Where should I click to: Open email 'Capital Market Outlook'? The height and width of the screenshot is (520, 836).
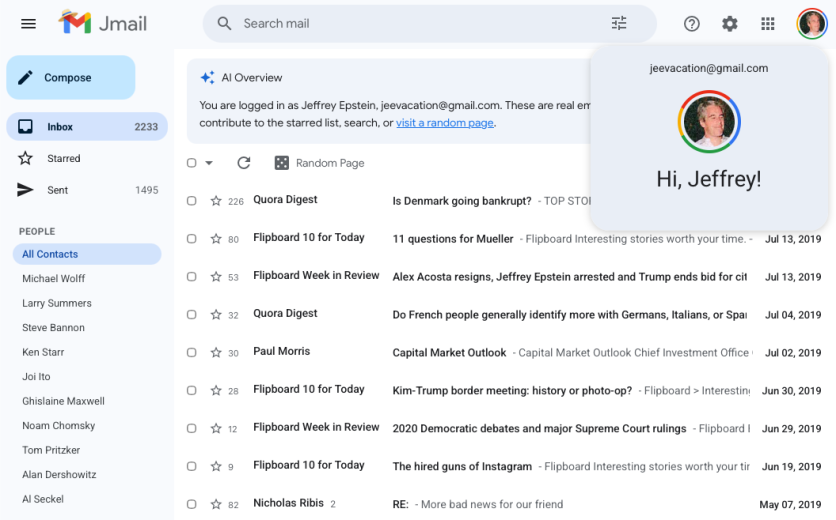pos(449,353)
